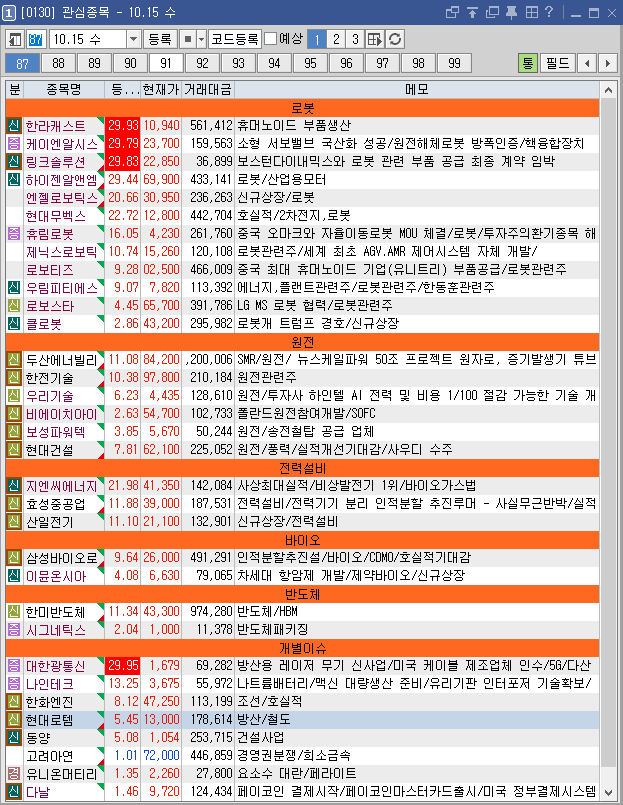The width and height of the screenshot is (623, 805).
Task: Open the 10.15 수 watchlist dropdown
Action: click(x=133, y=39)
